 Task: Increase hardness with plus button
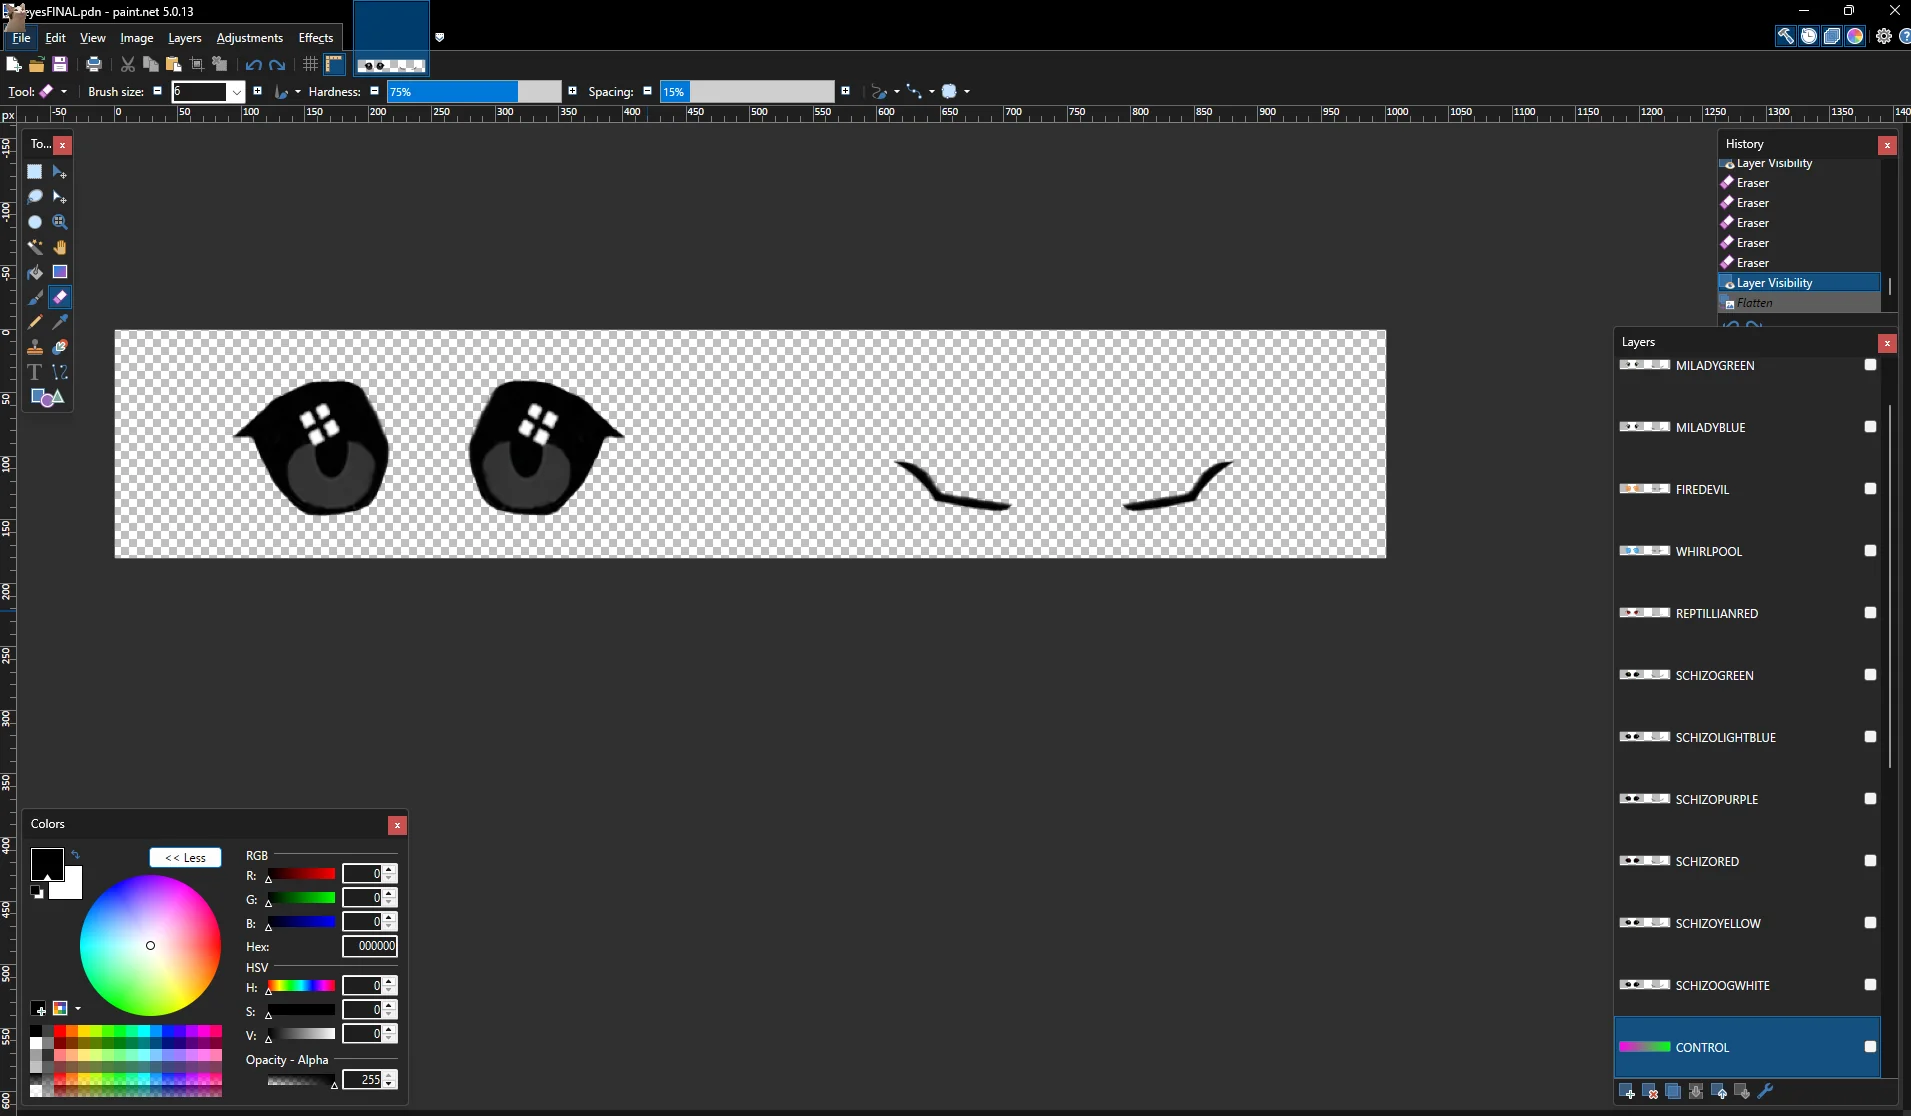(572, 92)
